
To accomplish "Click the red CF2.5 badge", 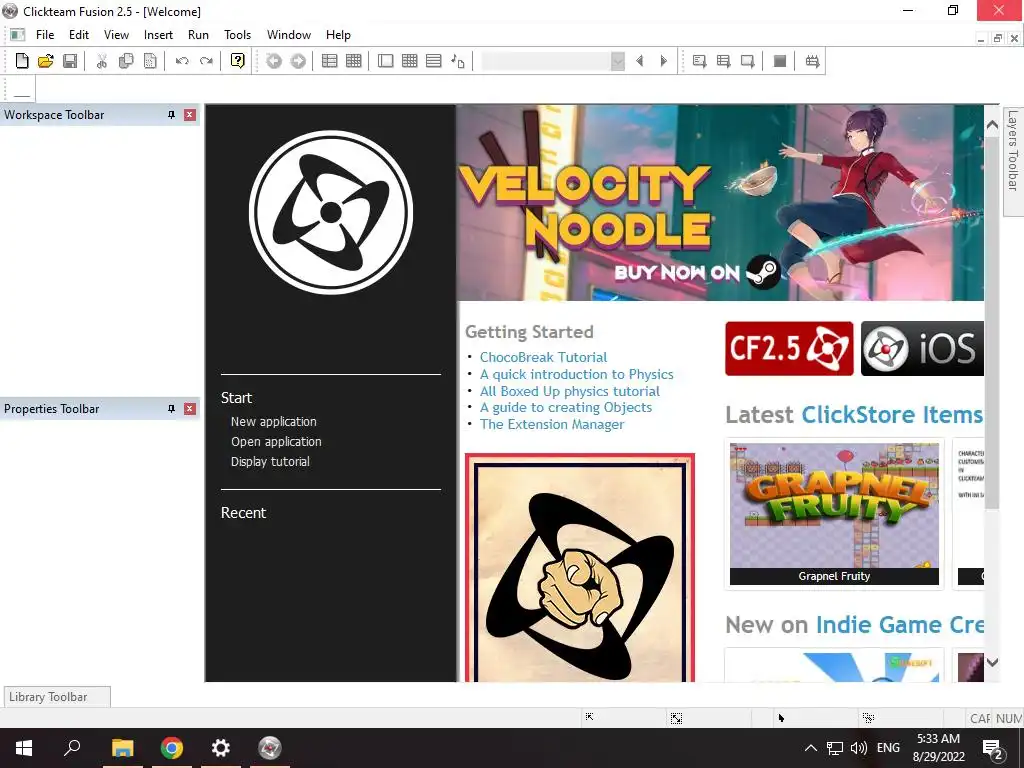I will point(789,348).
